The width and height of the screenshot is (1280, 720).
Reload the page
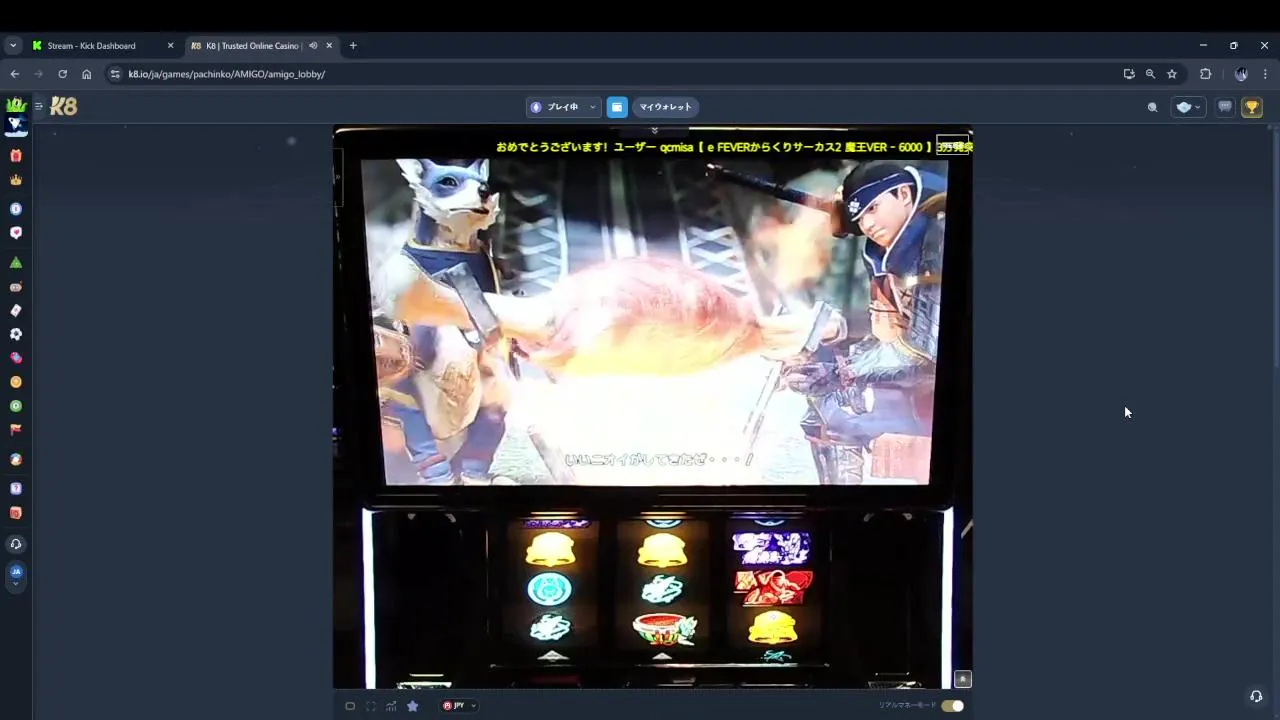(x=62, y=74)
